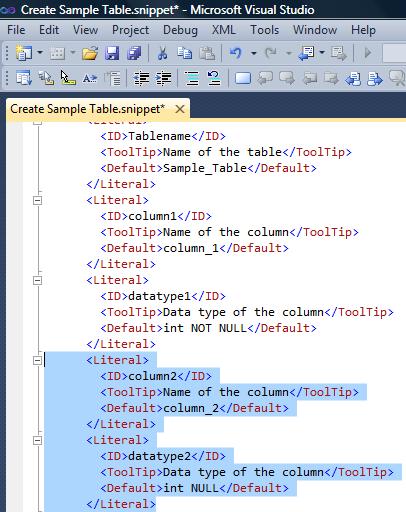Image resolution: width=406 pixels, height=512 pixels.
Task: Click the Display Parameter Info icon
Action: pos(46,78)
